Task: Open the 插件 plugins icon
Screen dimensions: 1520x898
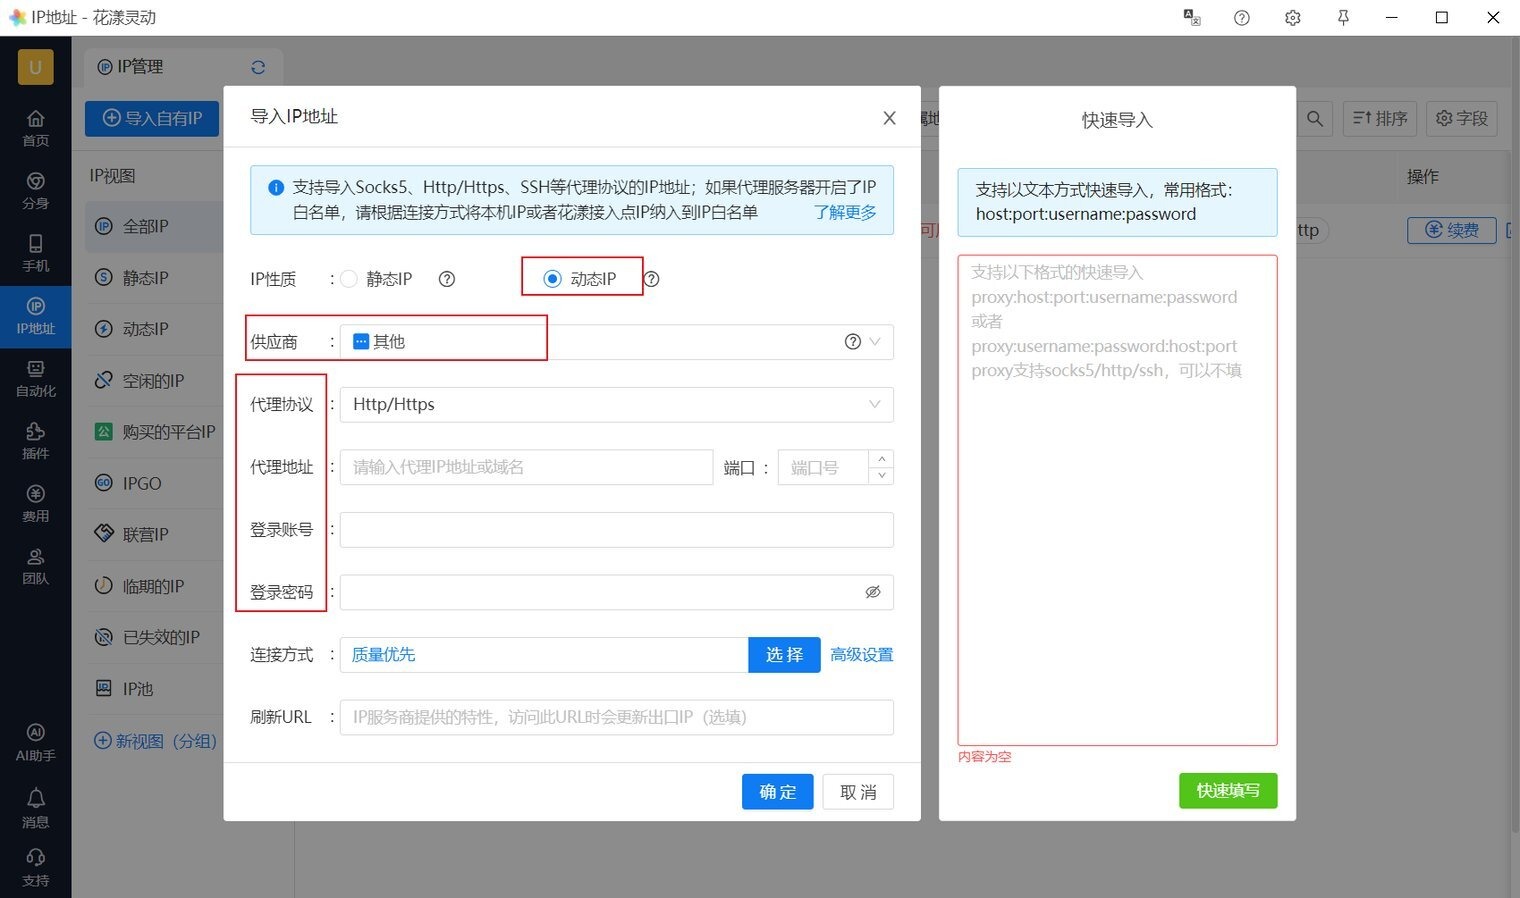Action: pos(35,440)
